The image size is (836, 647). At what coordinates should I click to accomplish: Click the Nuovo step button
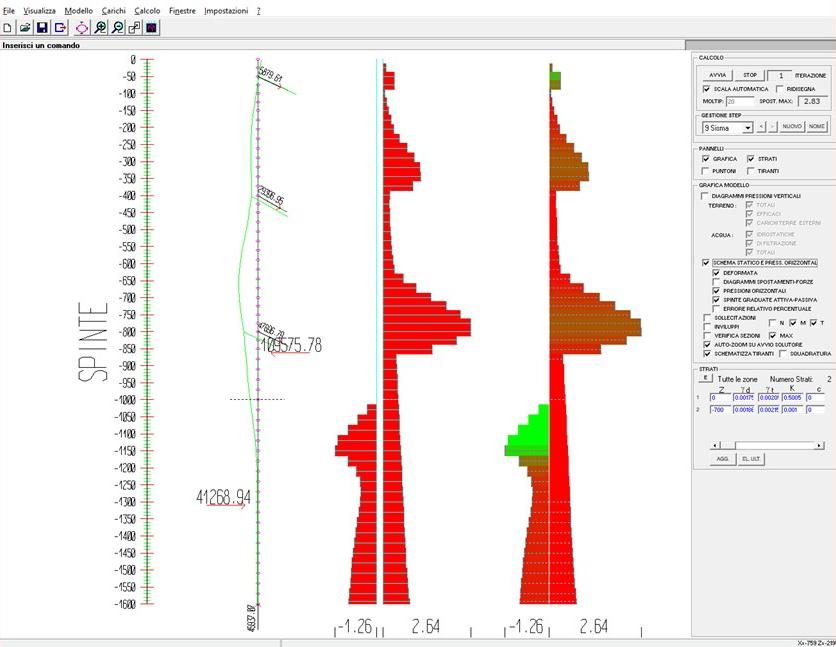(791, 127)
